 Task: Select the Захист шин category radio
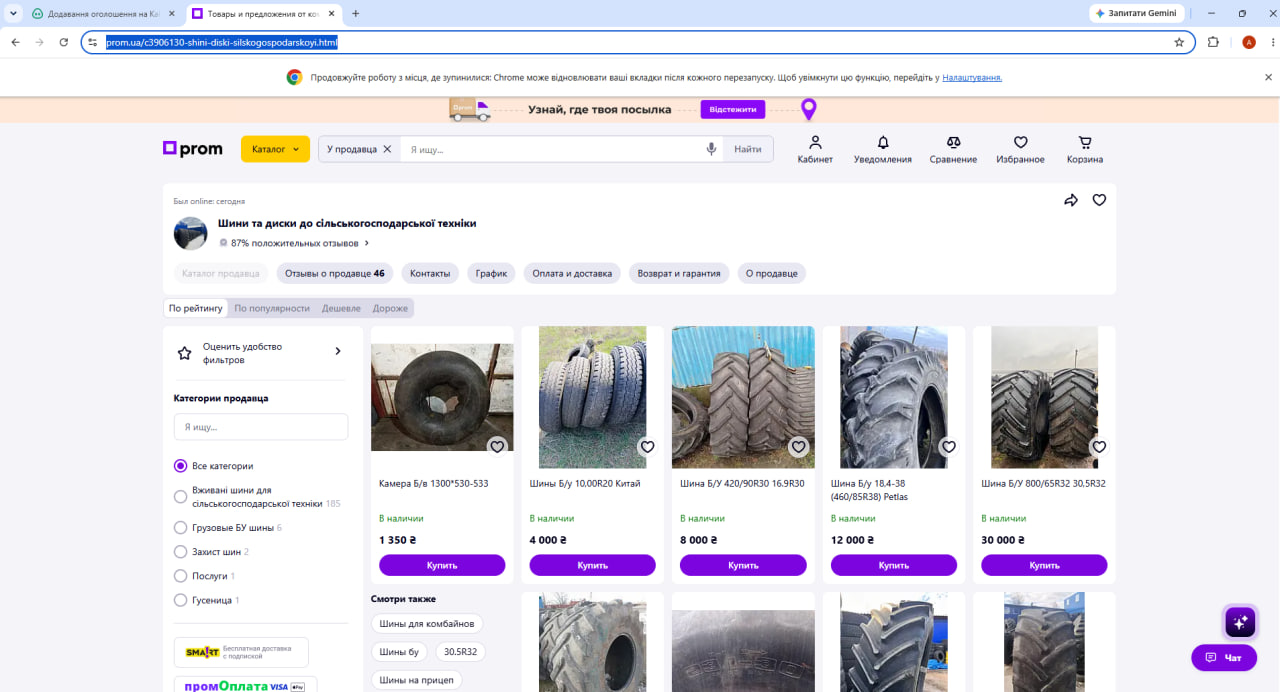tap(181, 552)
